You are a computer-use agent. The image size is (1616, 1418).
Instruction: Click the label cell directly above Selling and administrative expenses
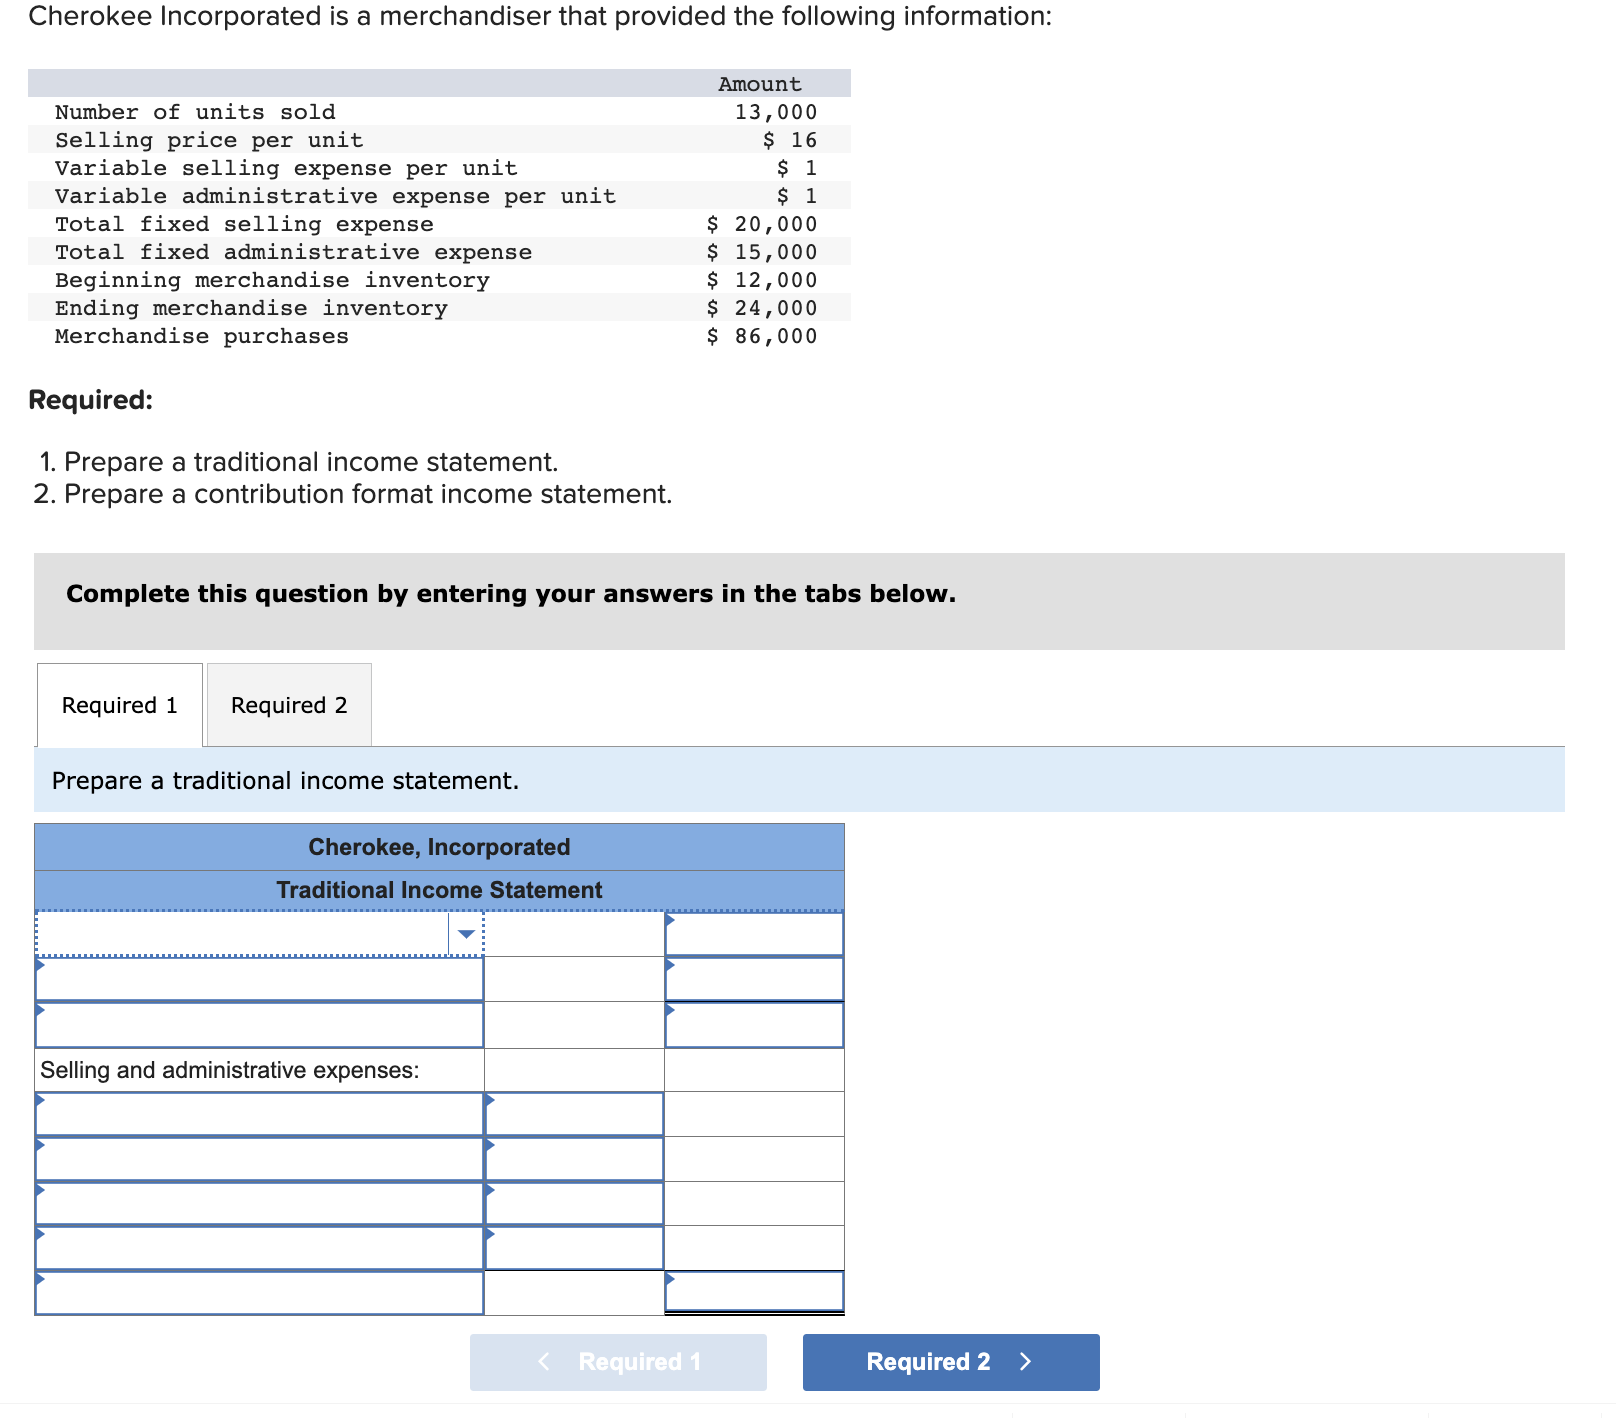click(x=260, y=1024)
